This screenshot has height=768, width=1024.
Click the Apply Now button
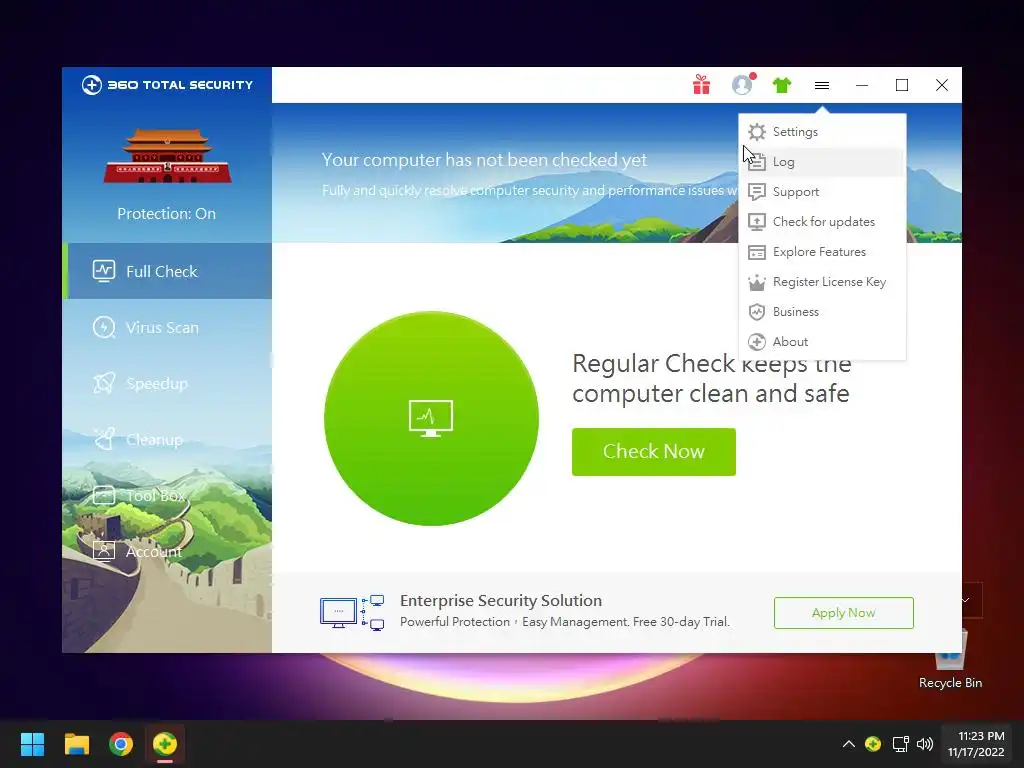844,613
